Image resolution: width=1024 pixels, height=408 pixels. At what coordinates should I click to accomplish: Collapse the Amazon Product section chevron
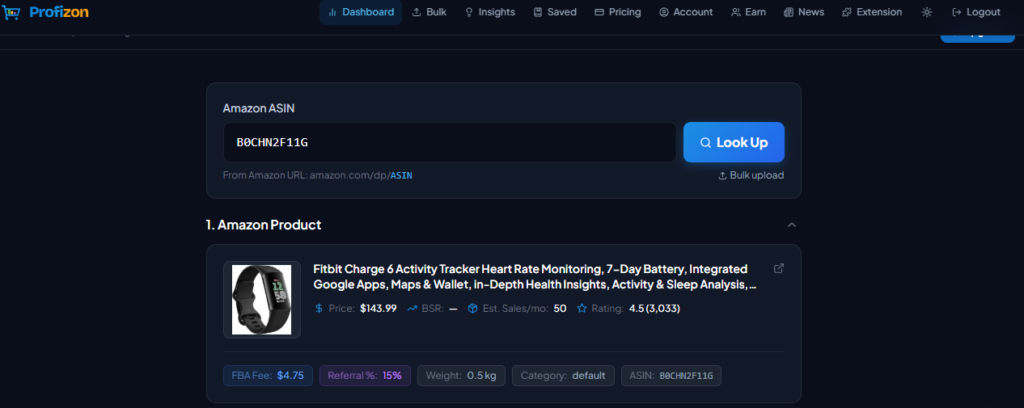click(792, 225)
